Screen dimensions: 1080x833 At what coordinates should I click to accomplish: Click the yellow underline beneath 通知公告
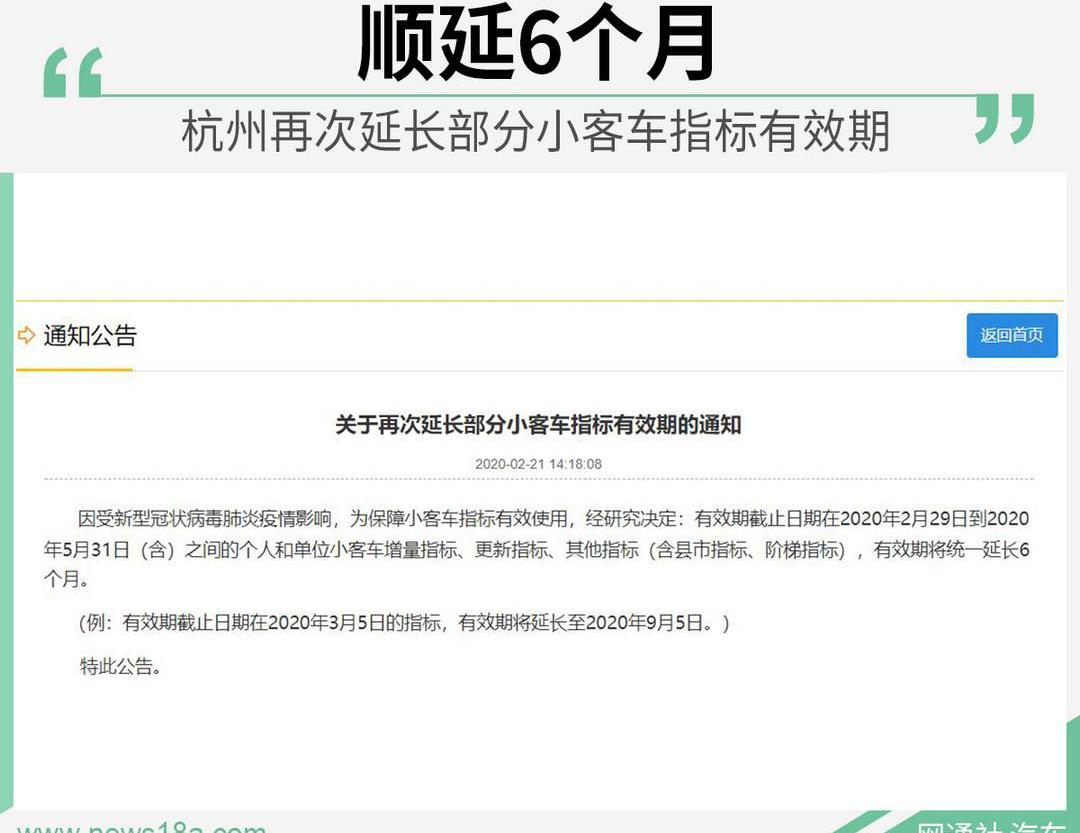pyautogui.click(x=74, y=369)
